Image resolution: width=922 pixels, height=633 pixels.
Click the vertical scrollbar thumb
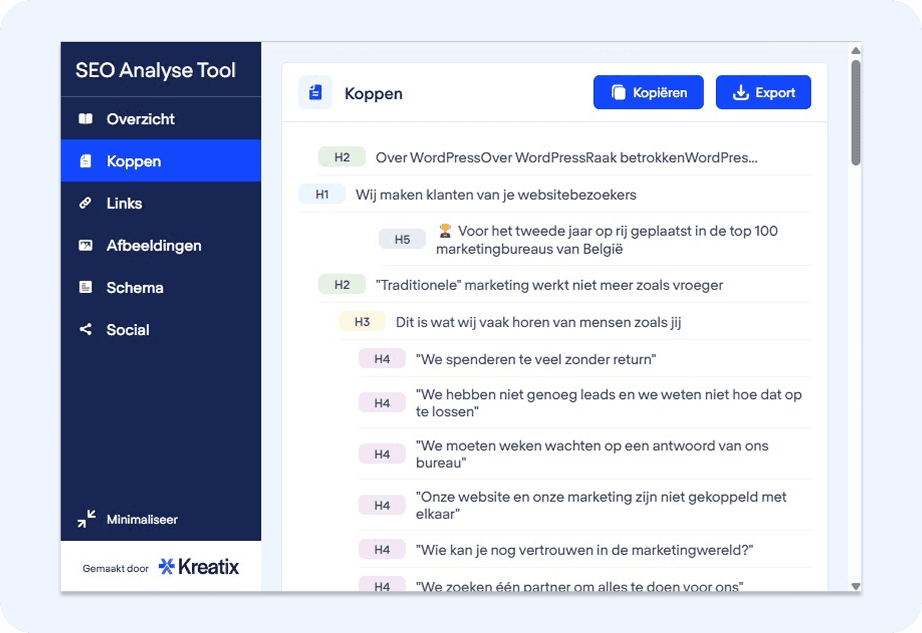point(855,112)
